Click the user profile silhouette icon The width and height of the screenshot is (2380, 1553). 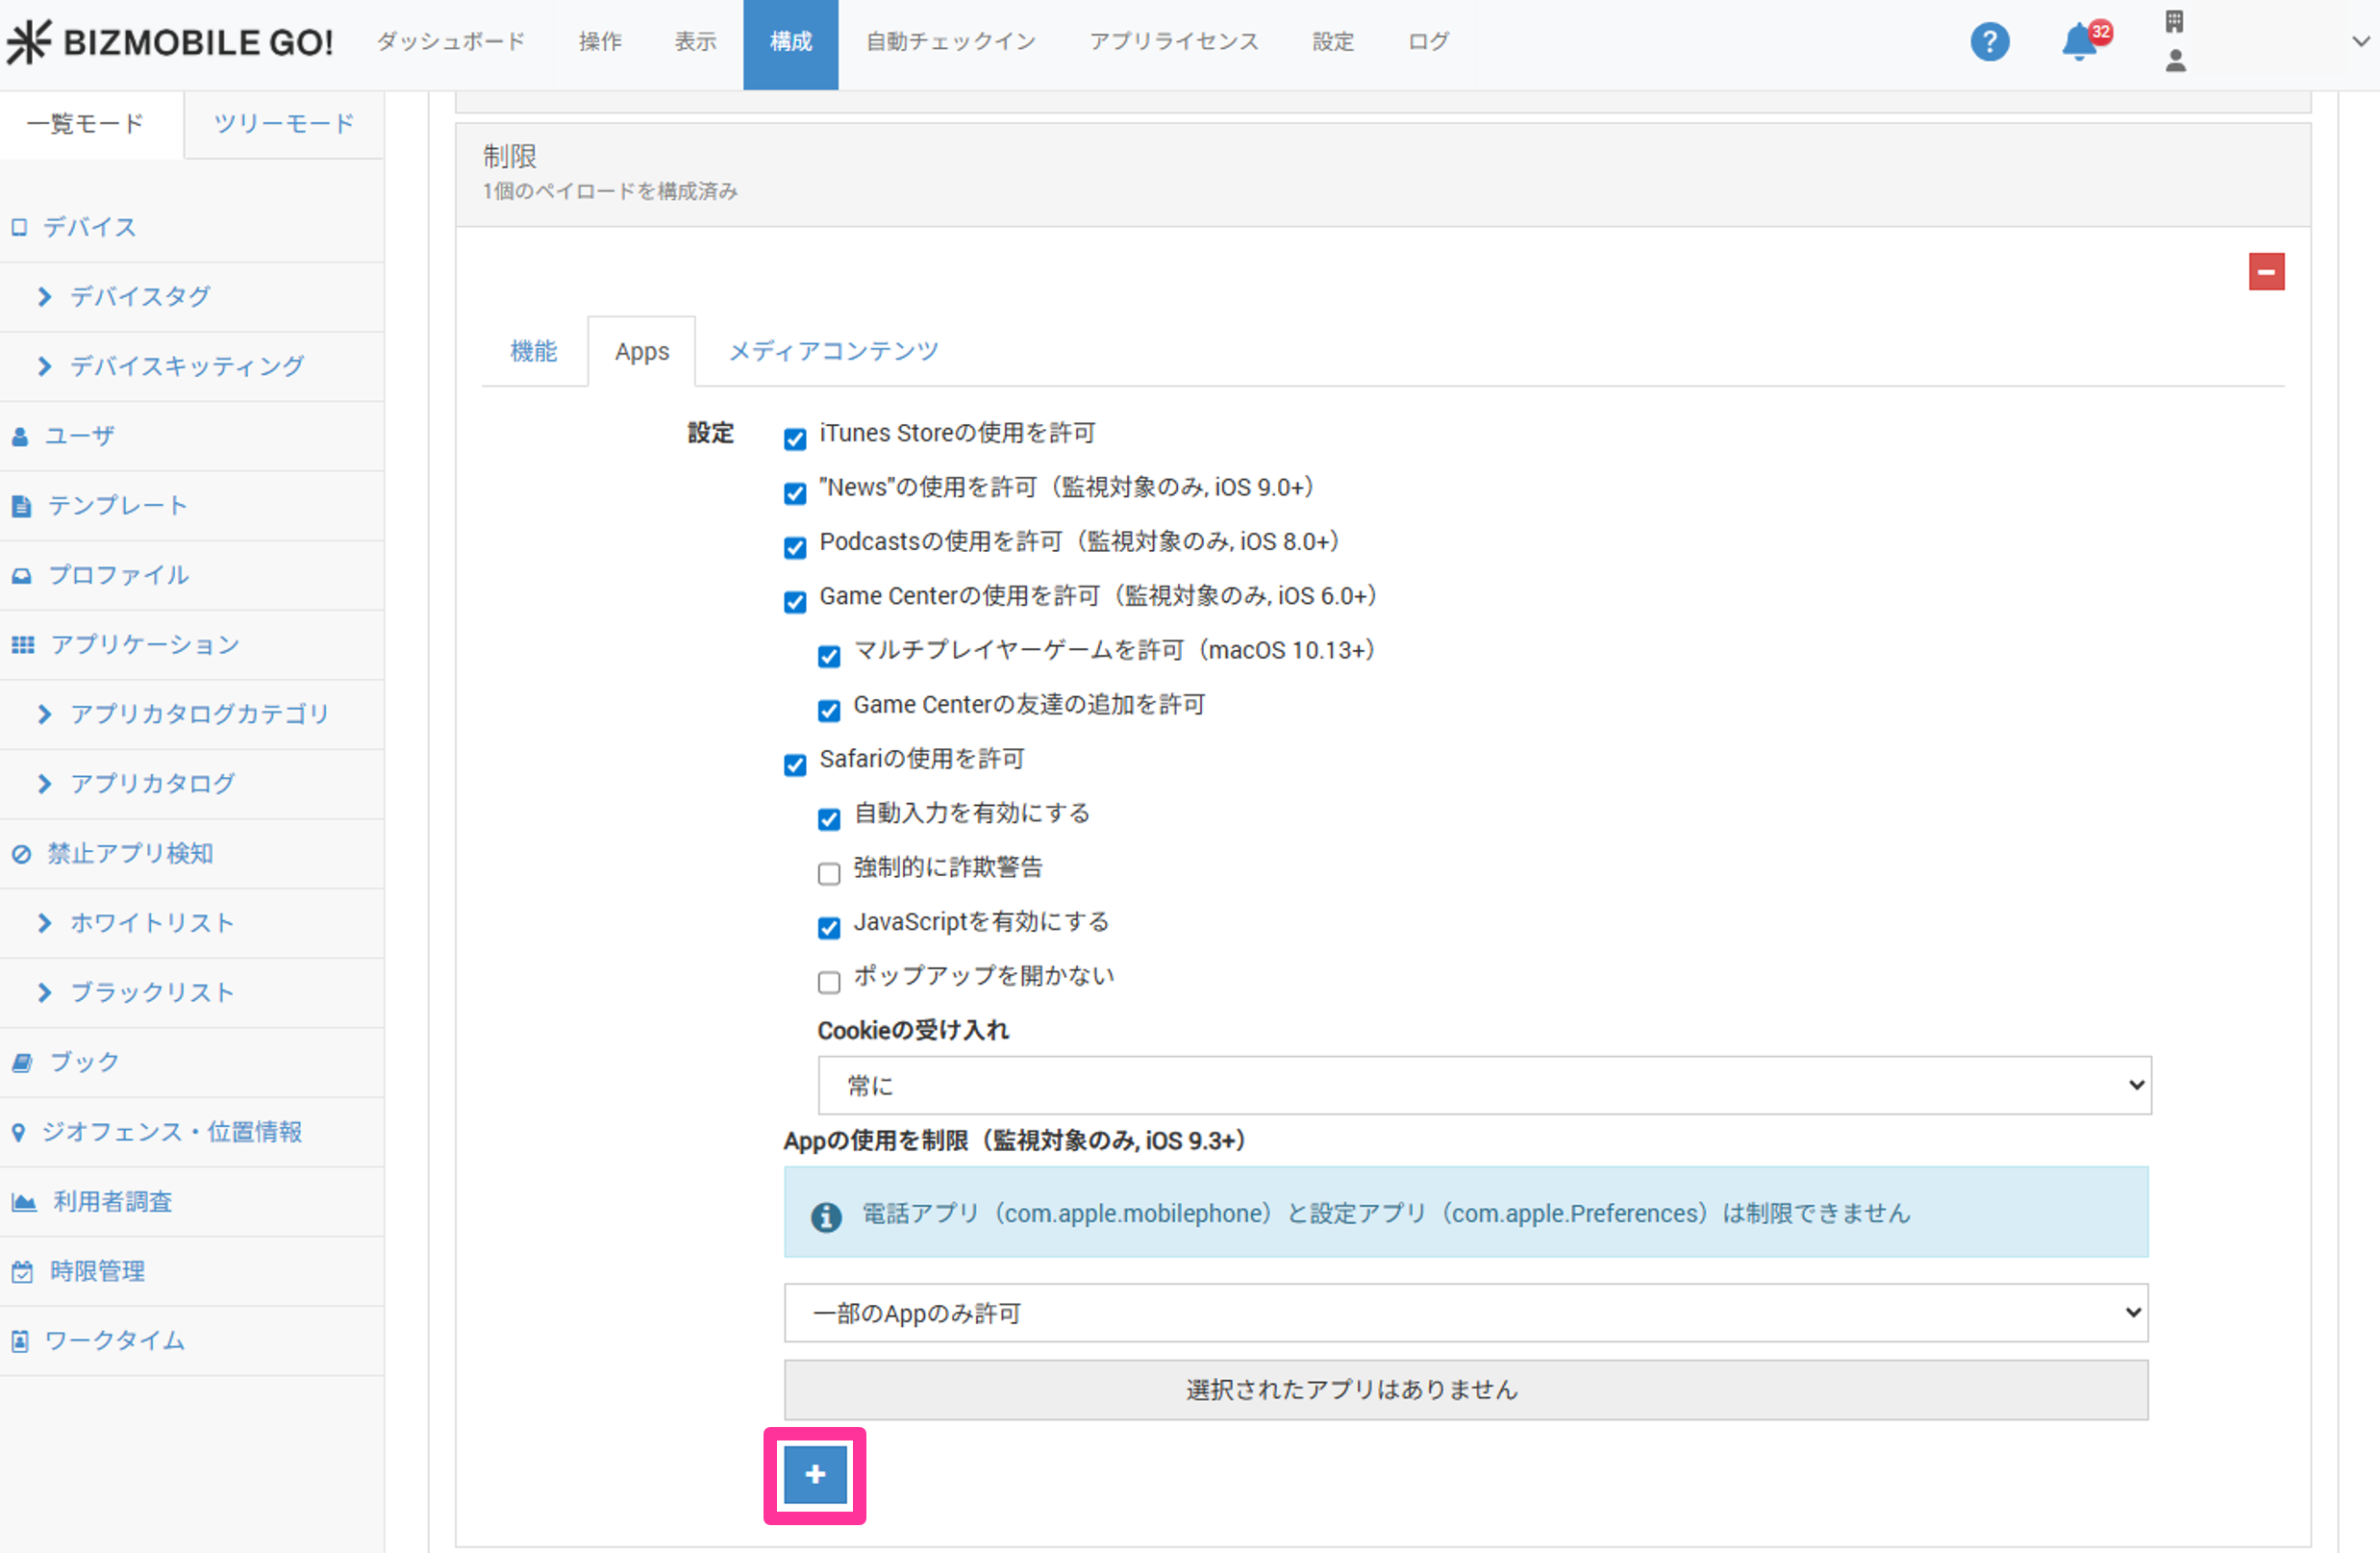click(2175, 62)
